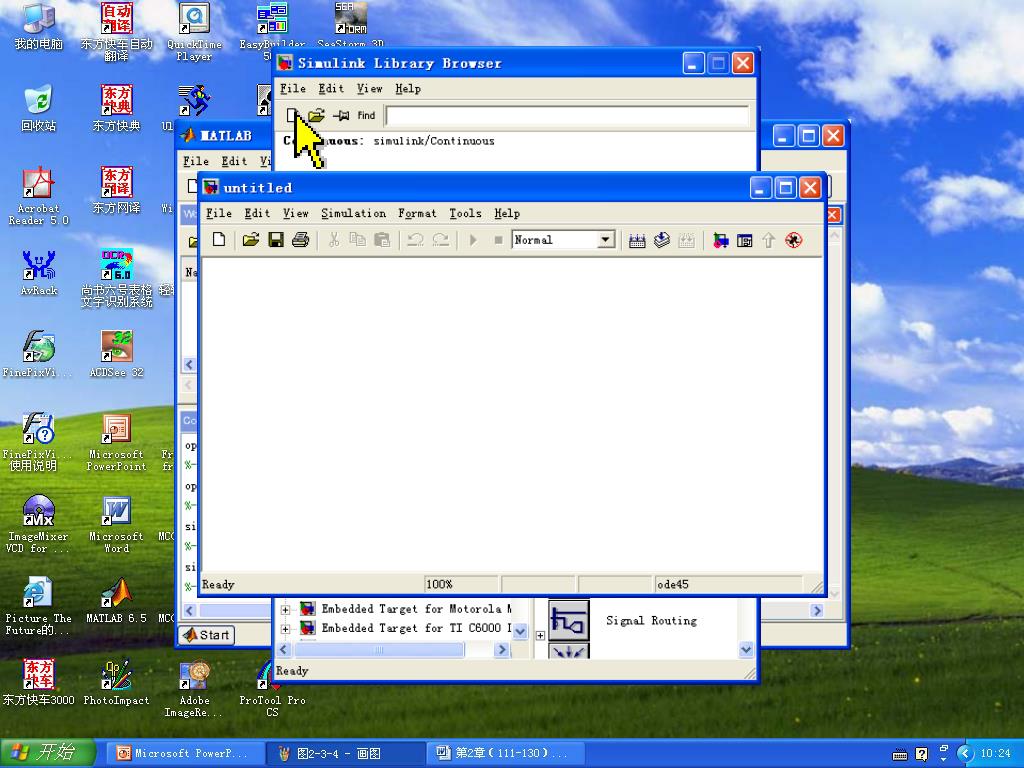This screenshot has width=1024, height=768.
Task: Open the Windows 开始 start button
Action: click(47, 753)
